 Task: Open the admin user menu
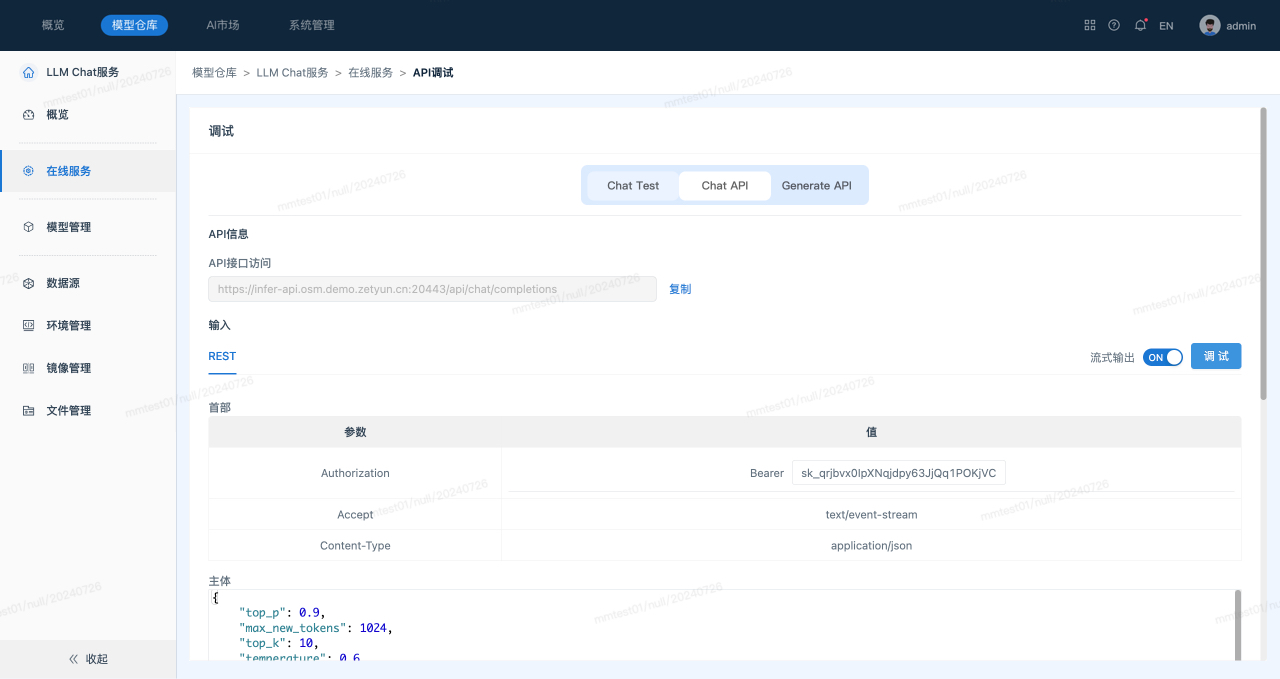point(1228,25)
